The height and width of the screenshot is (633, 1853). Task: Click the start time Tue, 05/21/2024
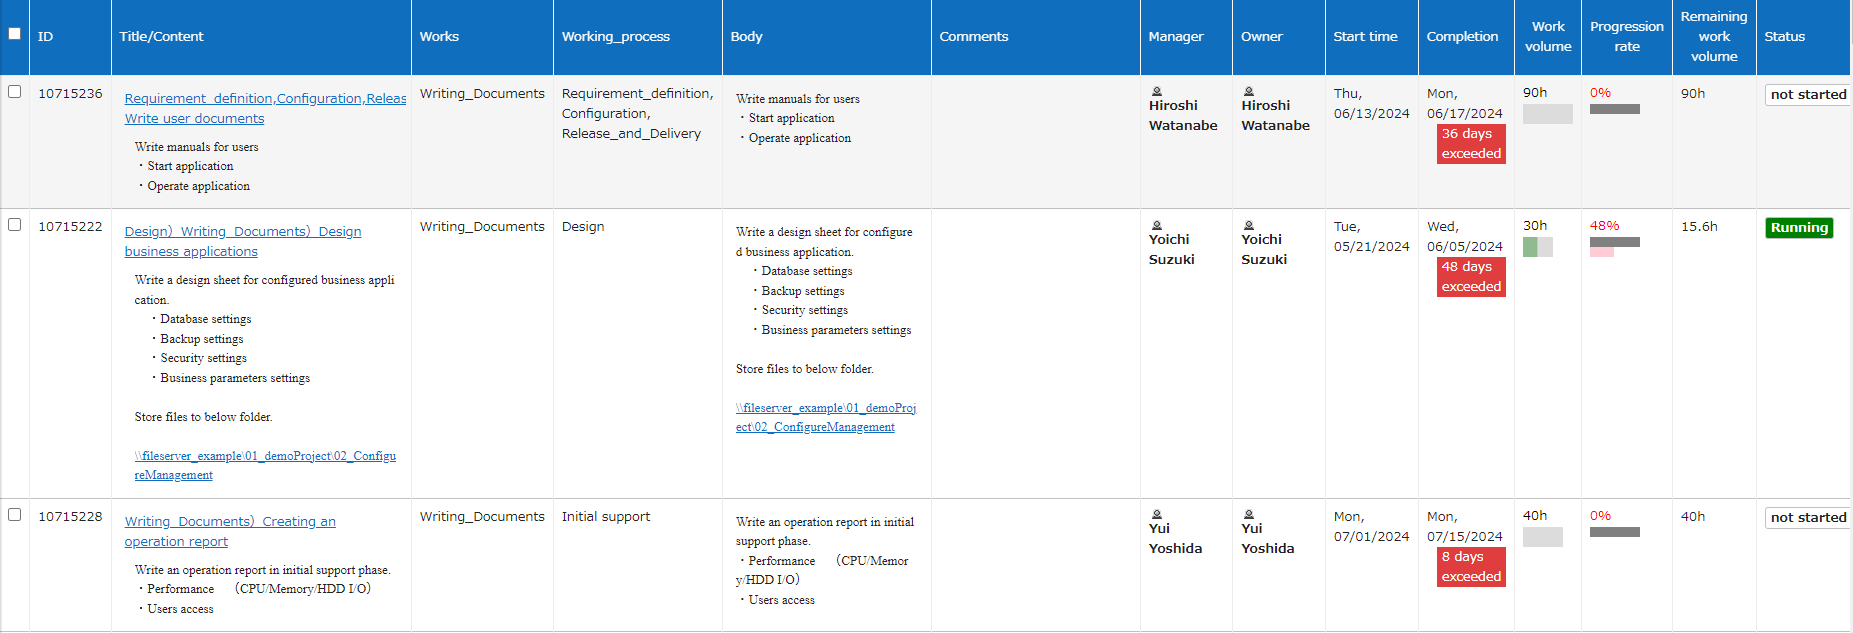pos(1371,236)
